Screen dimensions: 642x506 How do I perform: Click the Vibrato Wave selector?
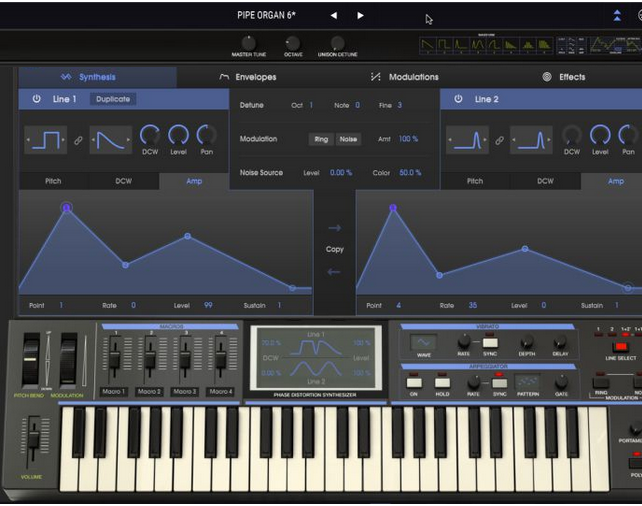[423, 342]
